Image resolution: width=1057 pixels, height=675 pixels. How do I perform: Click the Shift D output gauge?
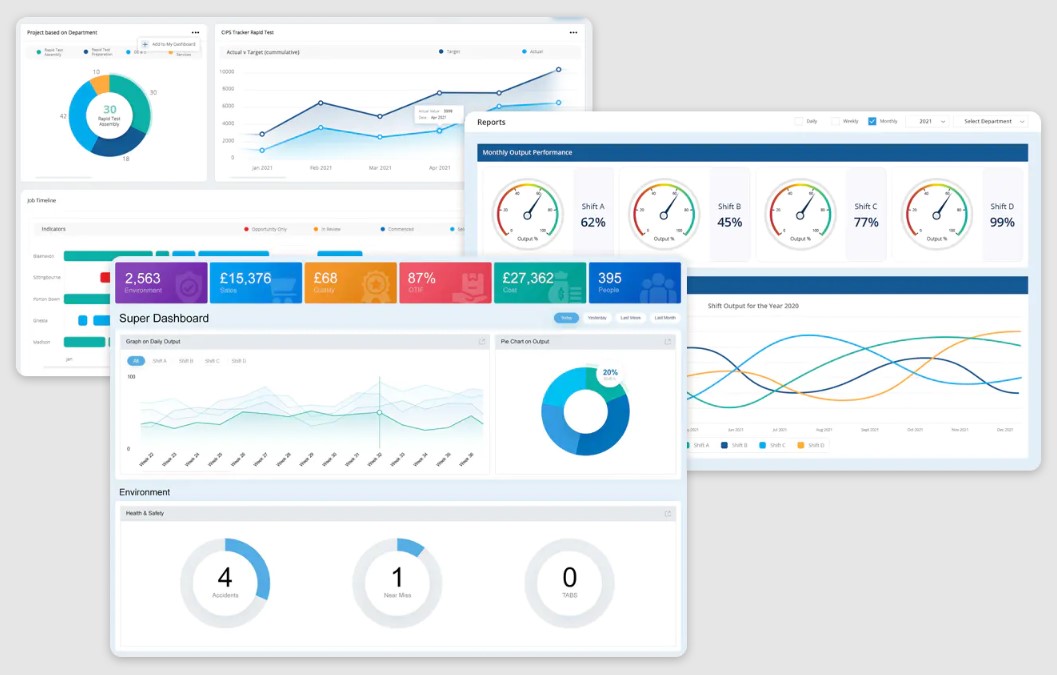point(936,213)
